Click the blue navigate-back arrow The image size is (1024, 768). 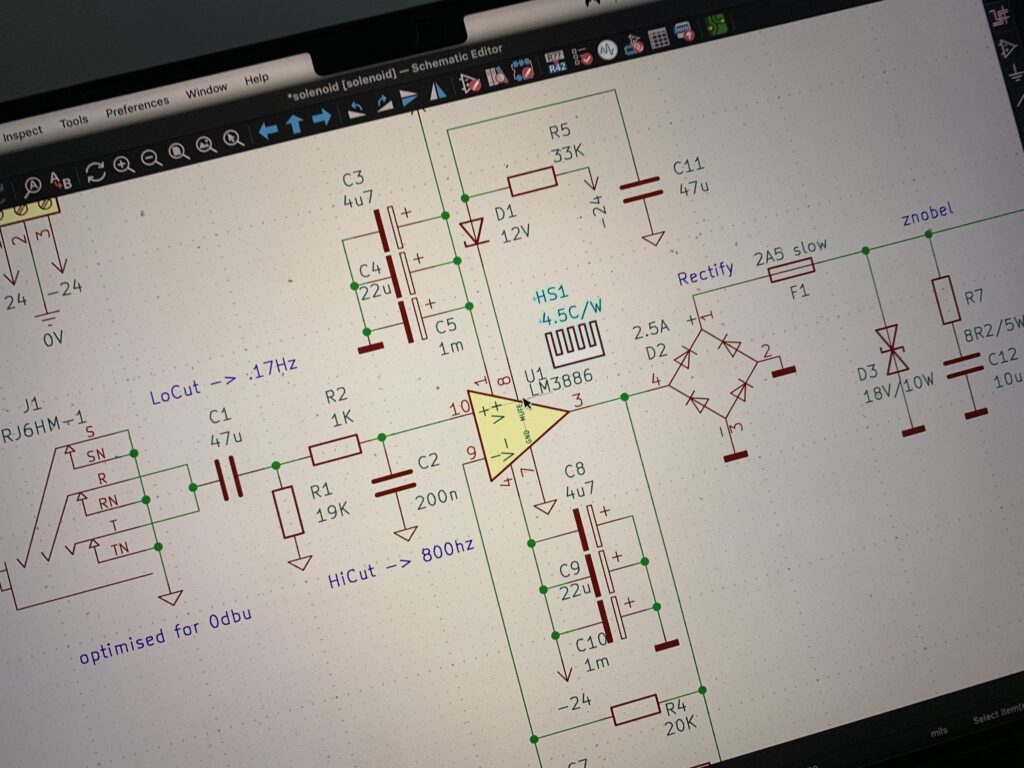click(x=268, y=130)
